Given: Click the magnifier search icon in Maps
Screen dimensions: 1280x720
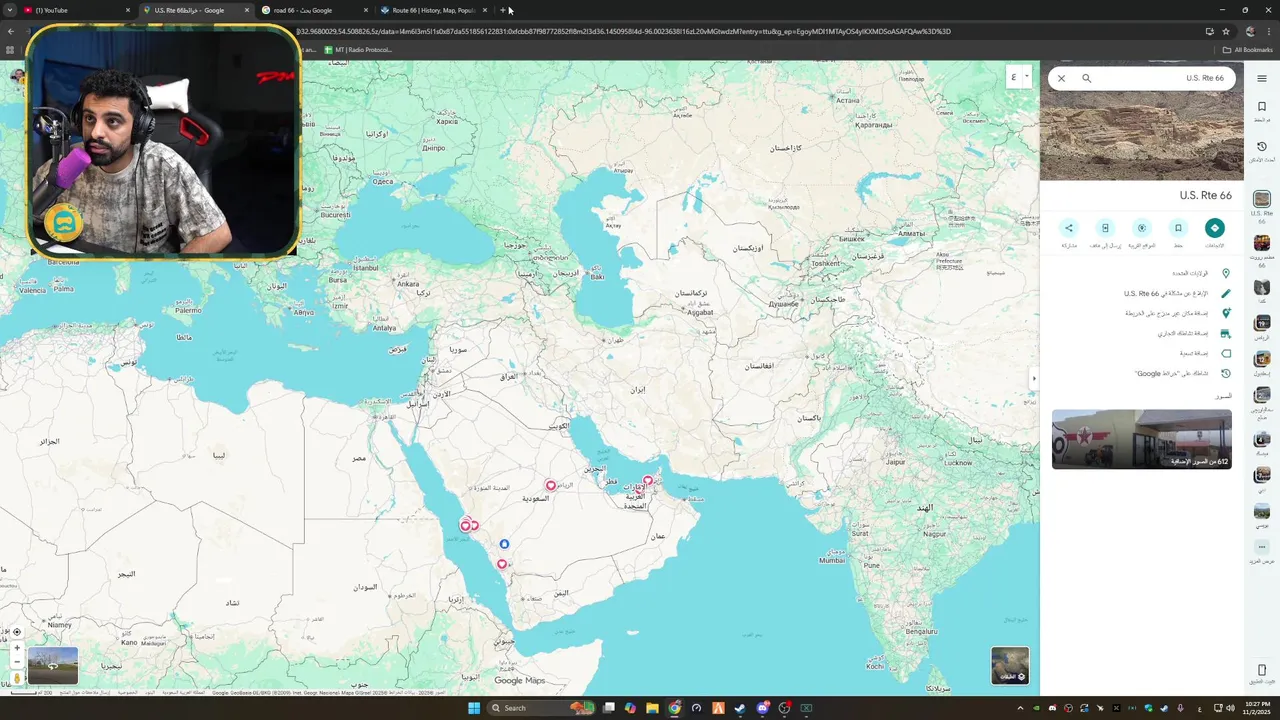Looking at the screenshot, I should [x=1086, y=78].
